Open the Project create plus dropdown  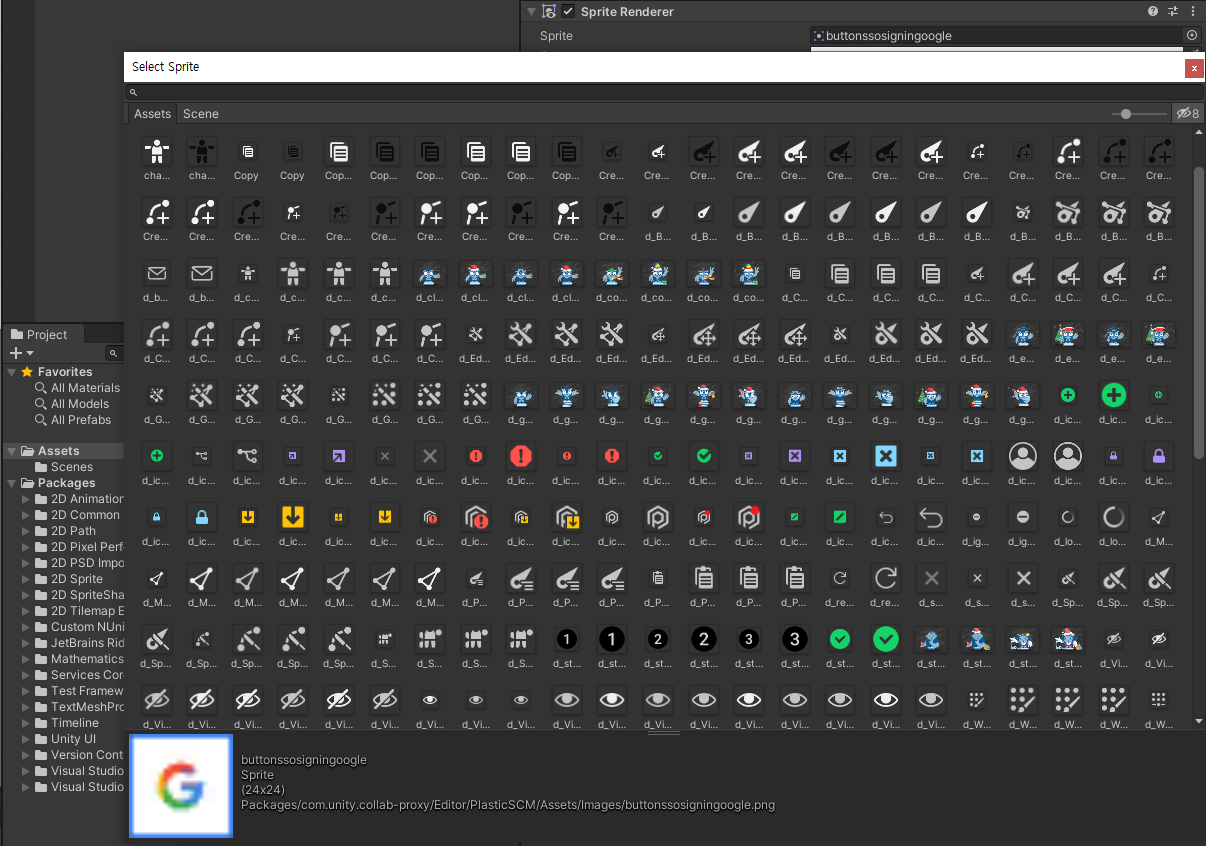click(x=21, y=353)
